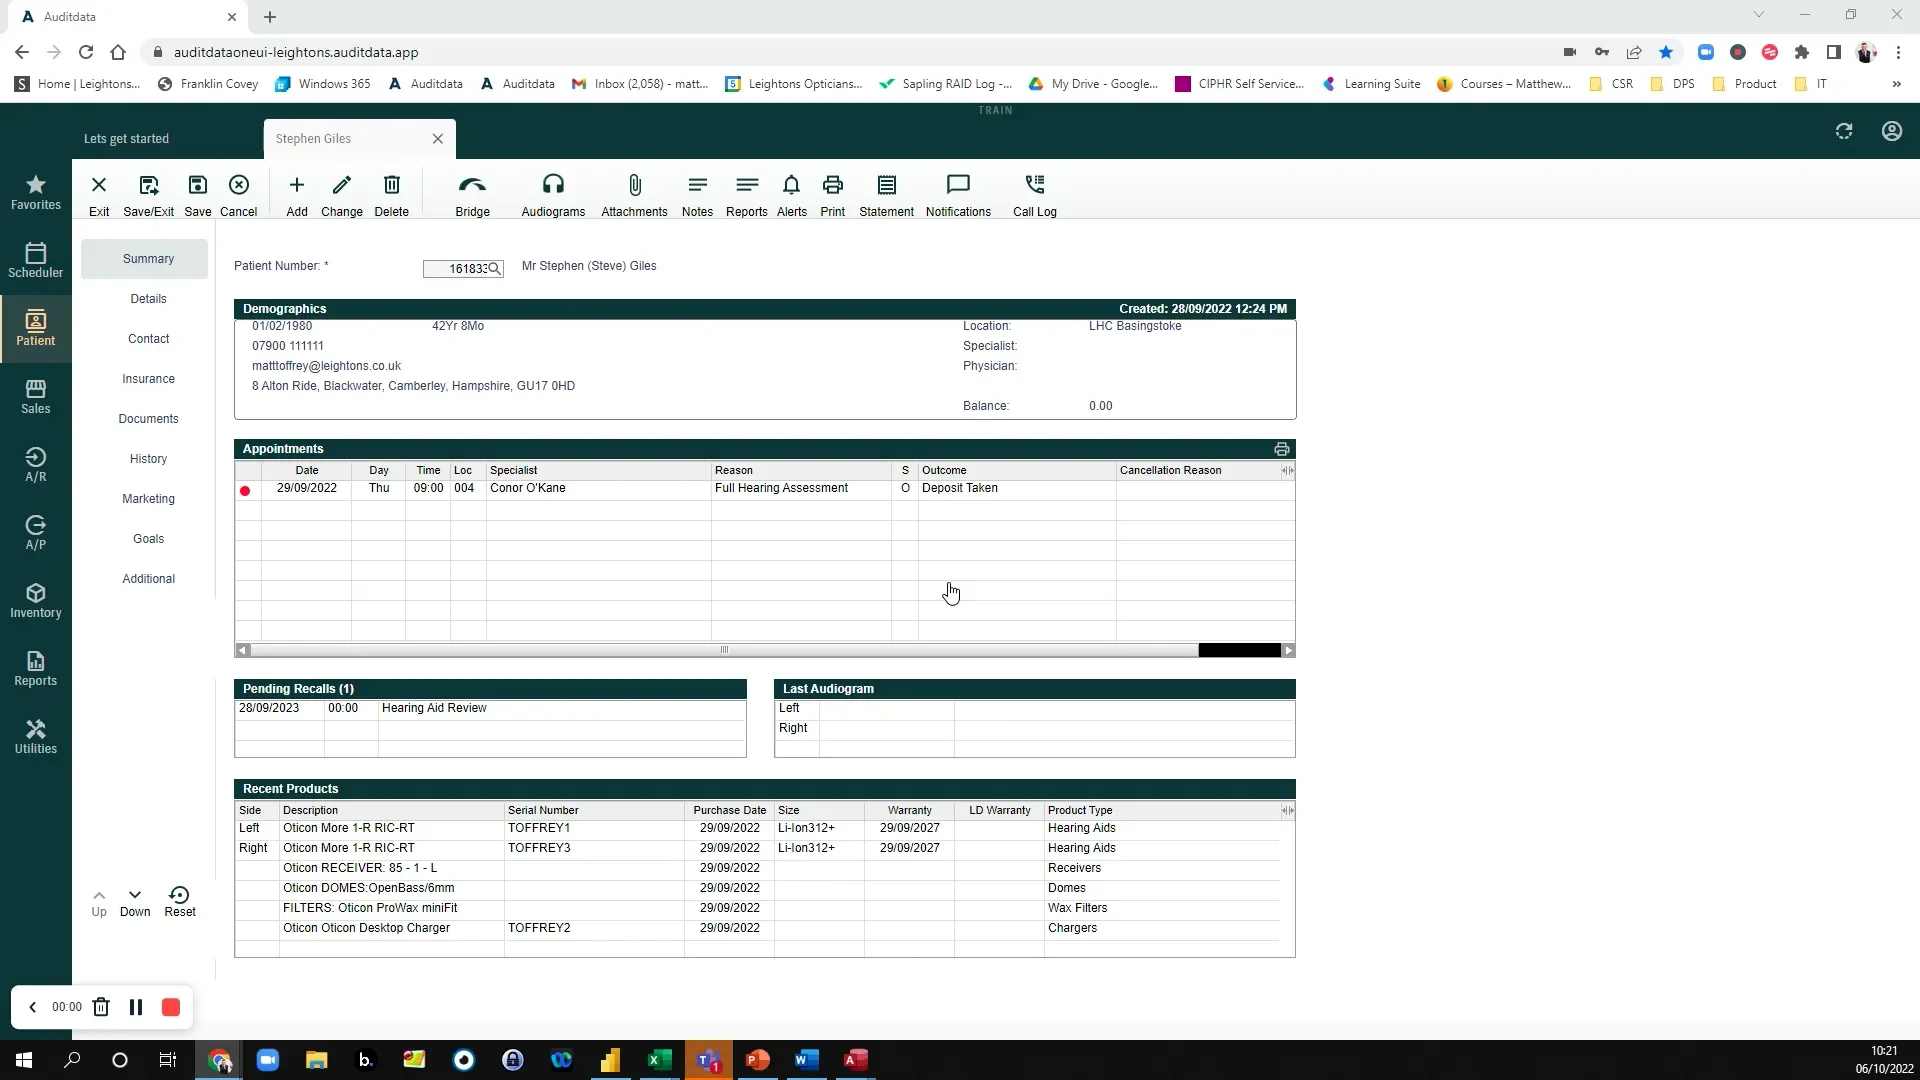
Task: Print the Appointments list
Action: click(1280, 448)
